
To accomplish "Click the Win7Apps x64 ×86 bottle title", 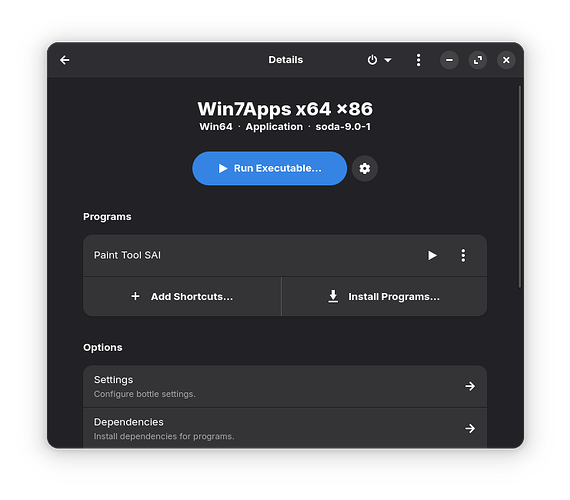I will click(x=285, y=109).
